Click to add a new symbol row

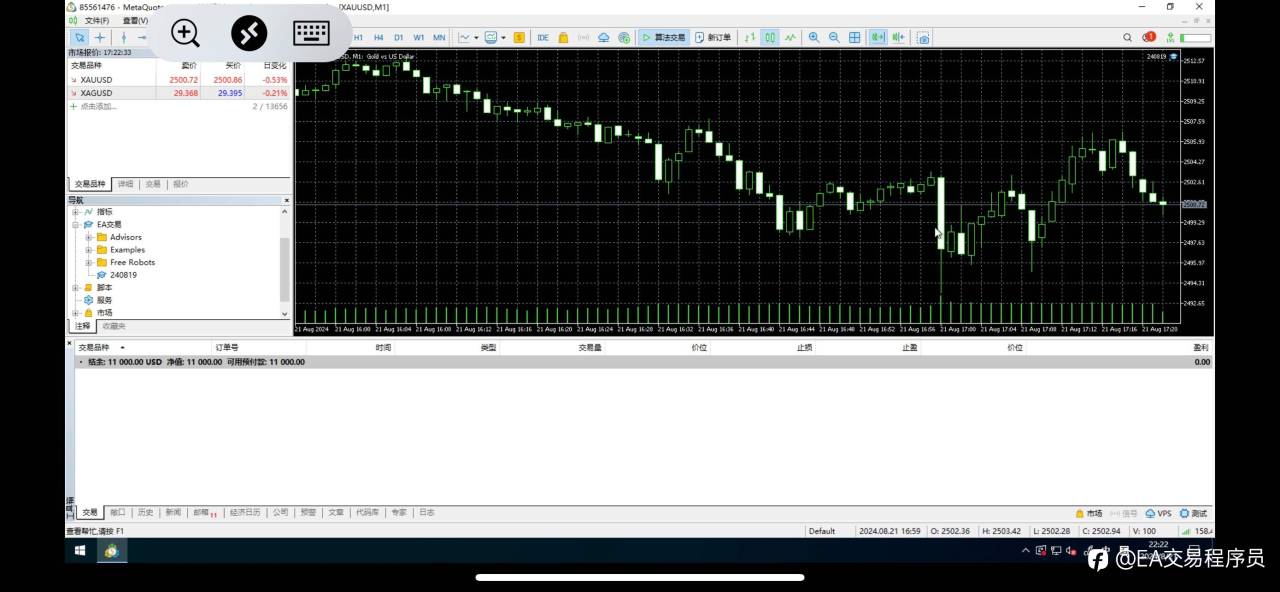tap(179, 106)
